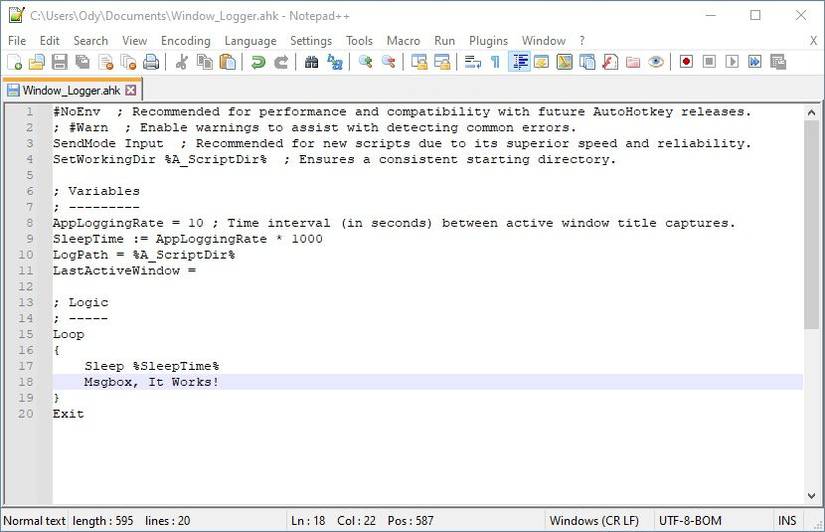Image resolution: width=825 pixels, height=532 pixels.
Task: Click the user-defined language icon
Action: [x=541, y=62]
